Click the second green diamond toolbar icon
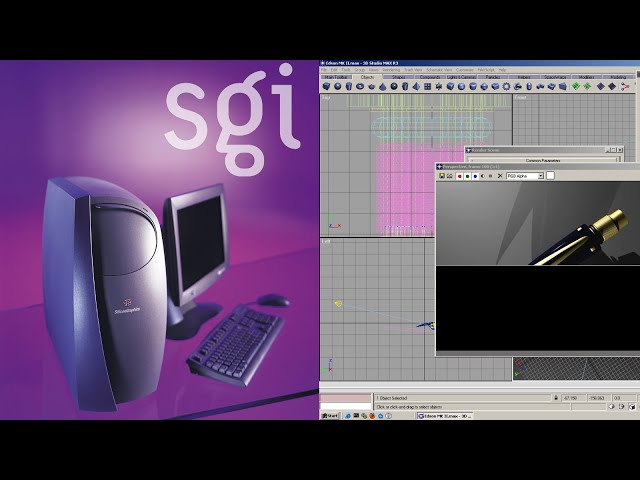This screenshot has width=640, height=480. (x=587, y=86)
